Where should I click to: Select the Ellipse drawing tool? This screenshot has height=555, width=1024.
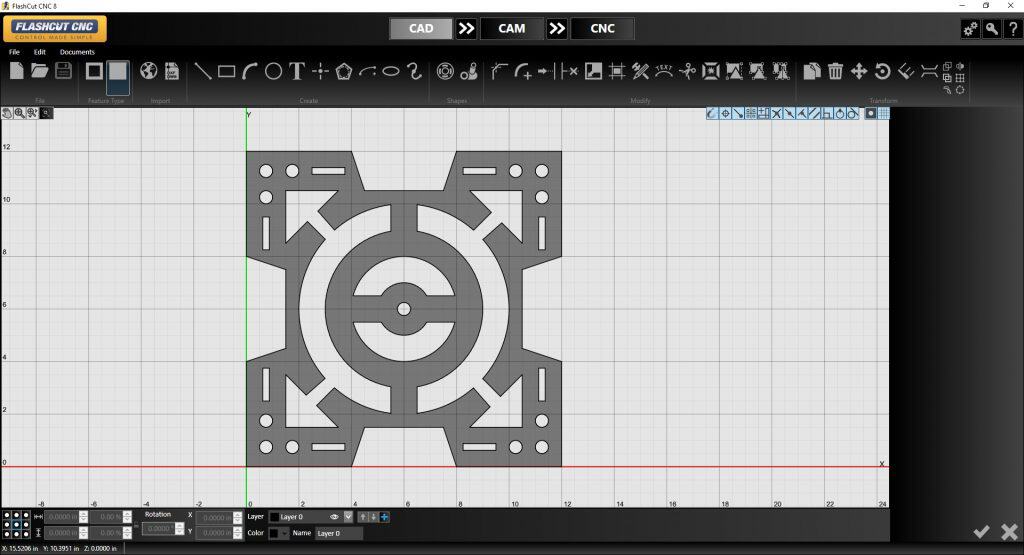click(391, 71)
